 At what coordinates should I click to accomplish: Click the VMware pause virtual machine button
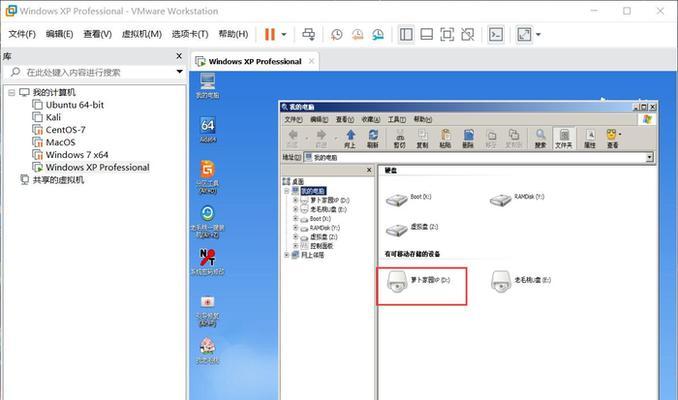(269, 34)
